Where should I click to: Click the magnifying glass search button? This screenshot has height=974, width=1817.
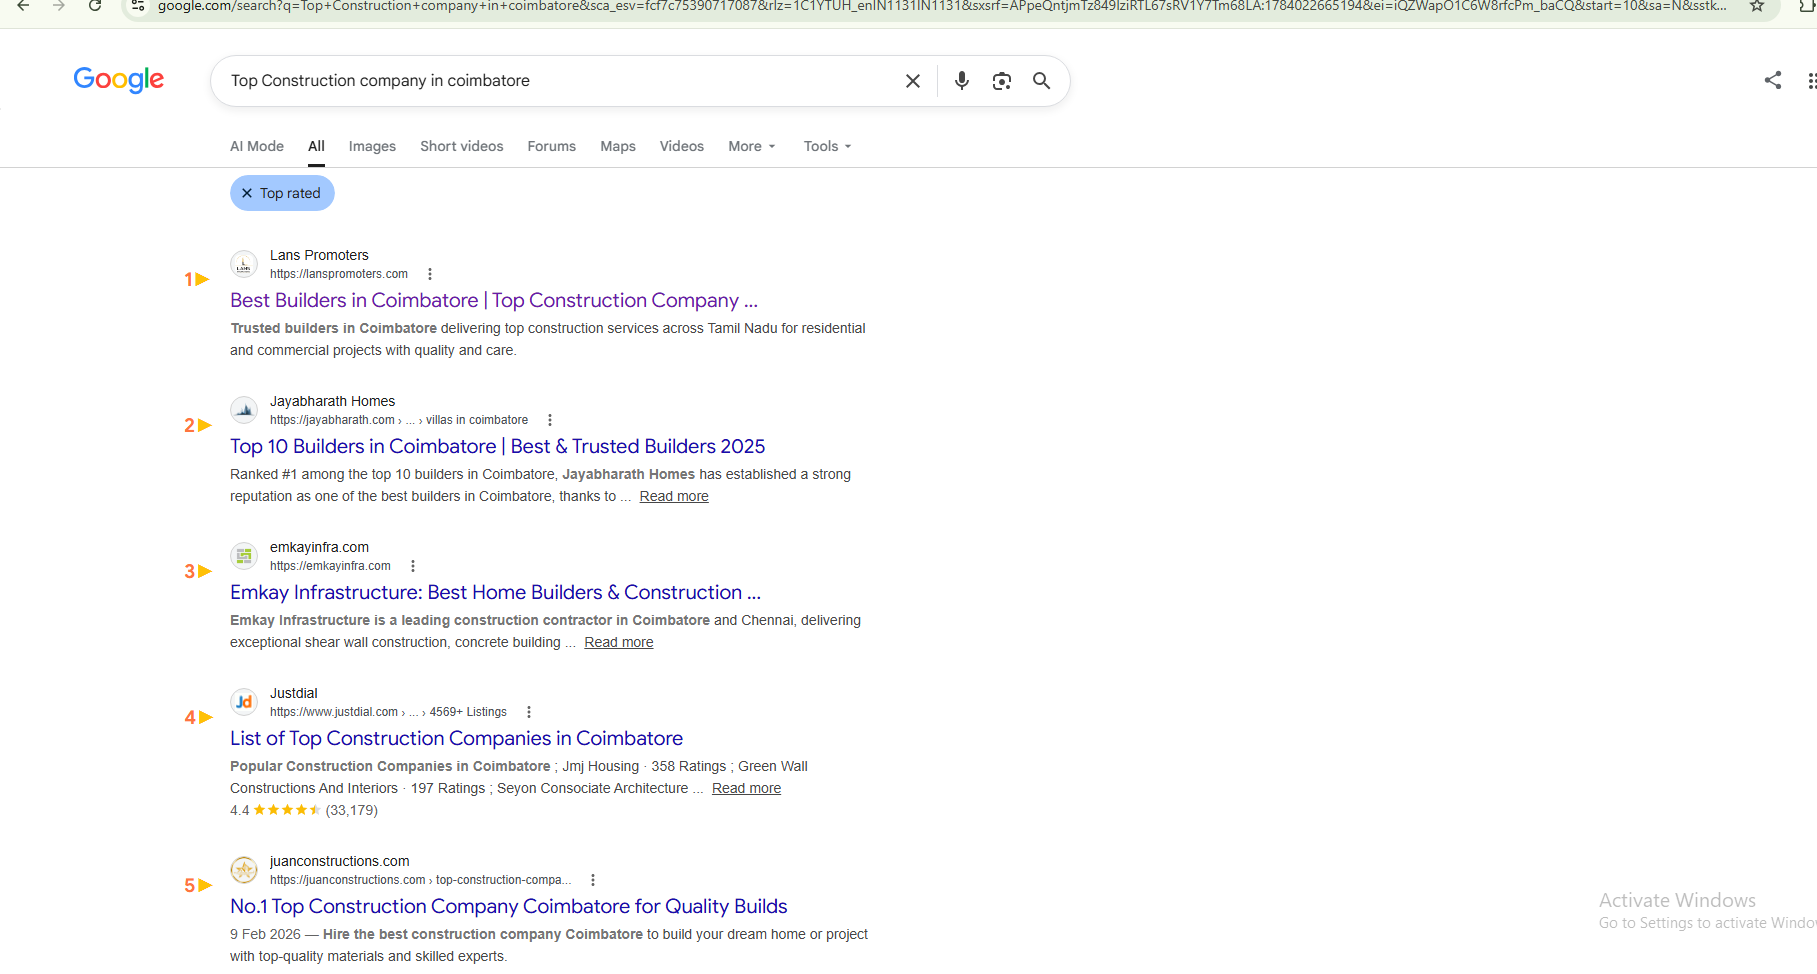coord(1042,81)
